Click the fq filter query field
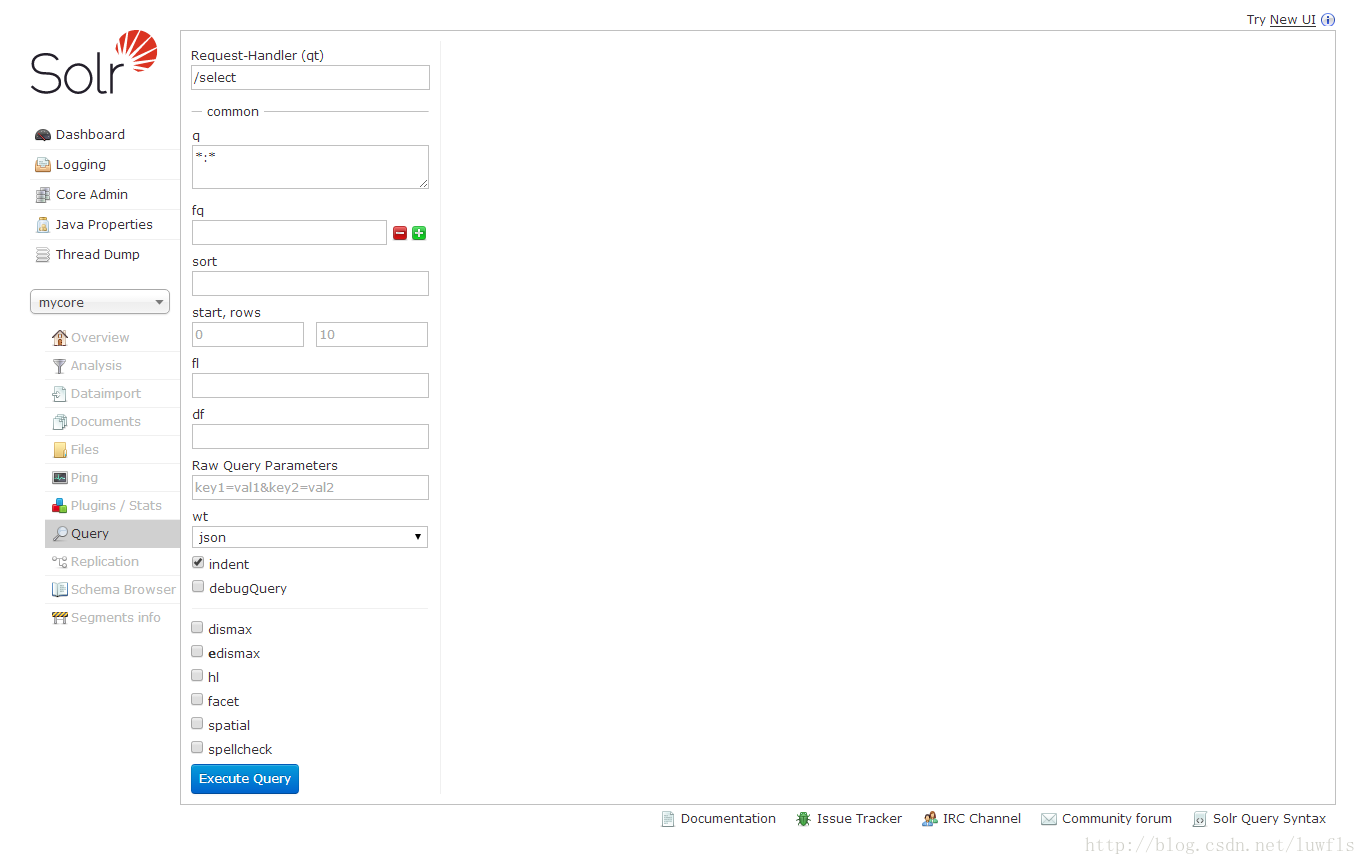1366x865 pixels. [x=289, y=233]
